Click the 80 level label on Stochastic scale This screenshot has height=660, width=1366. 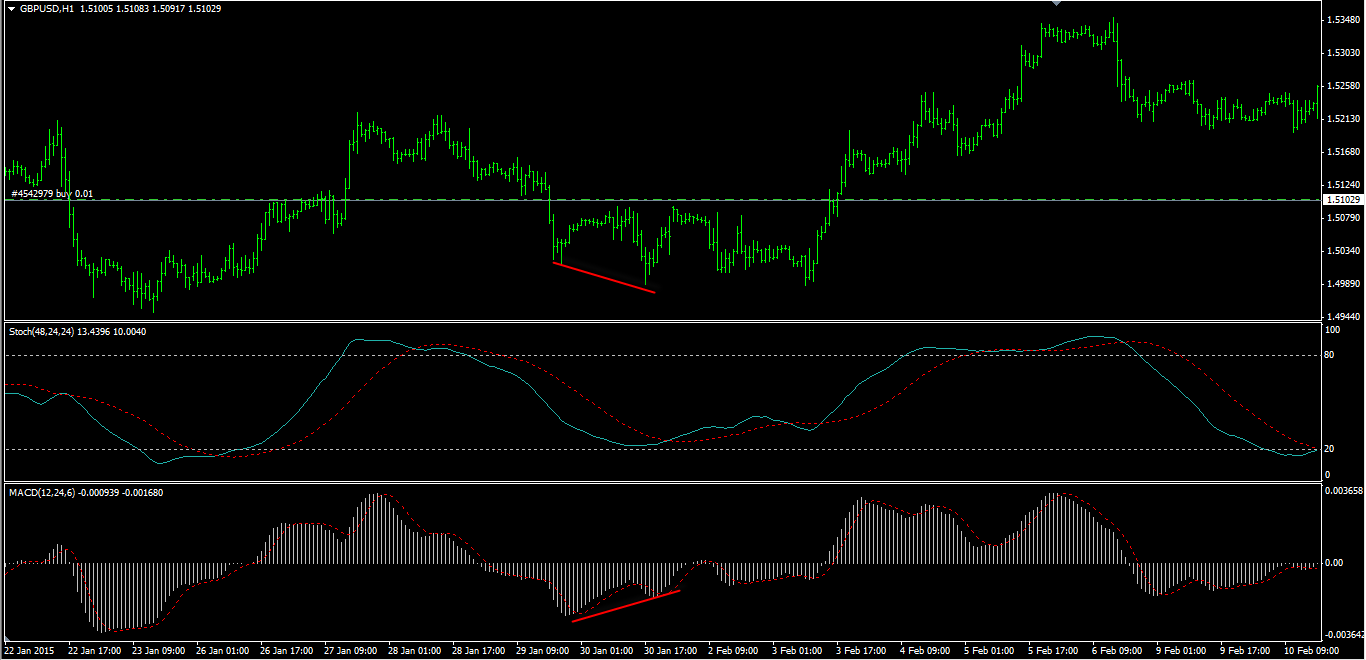pos(1331,355)
